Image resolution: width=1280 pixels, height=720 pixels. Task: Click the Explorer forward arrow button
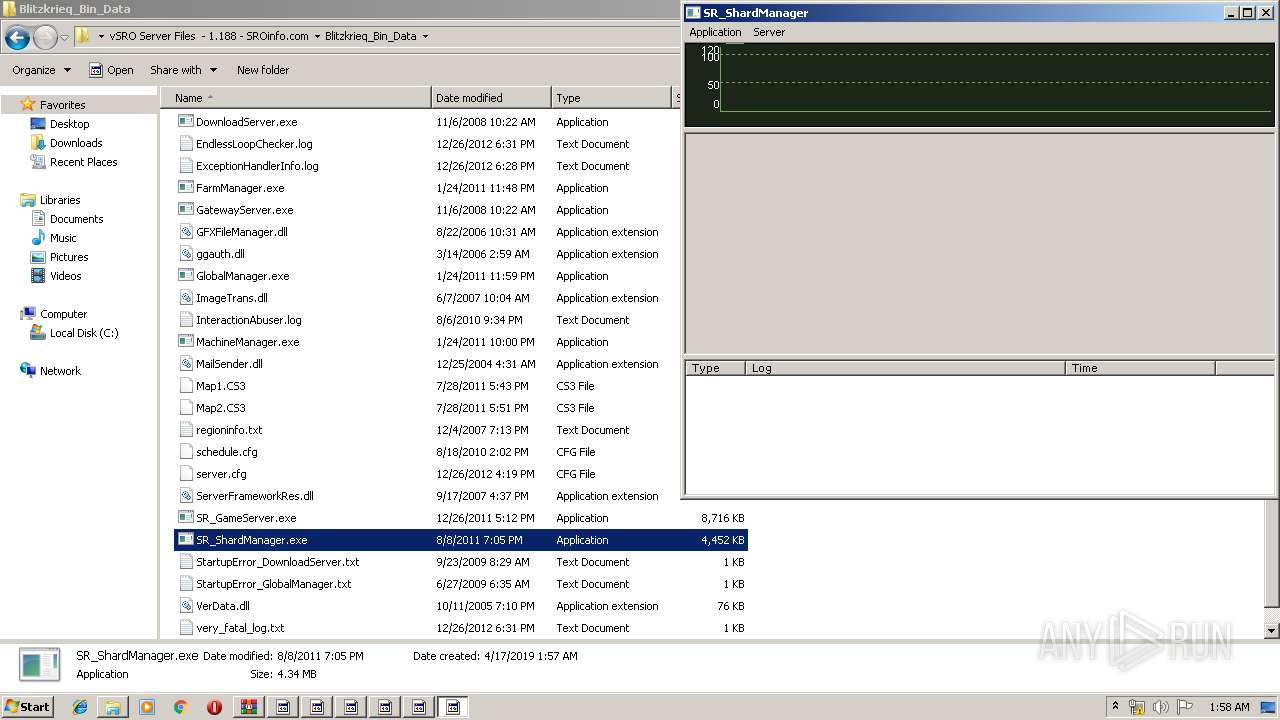click(x=45, y=38)
